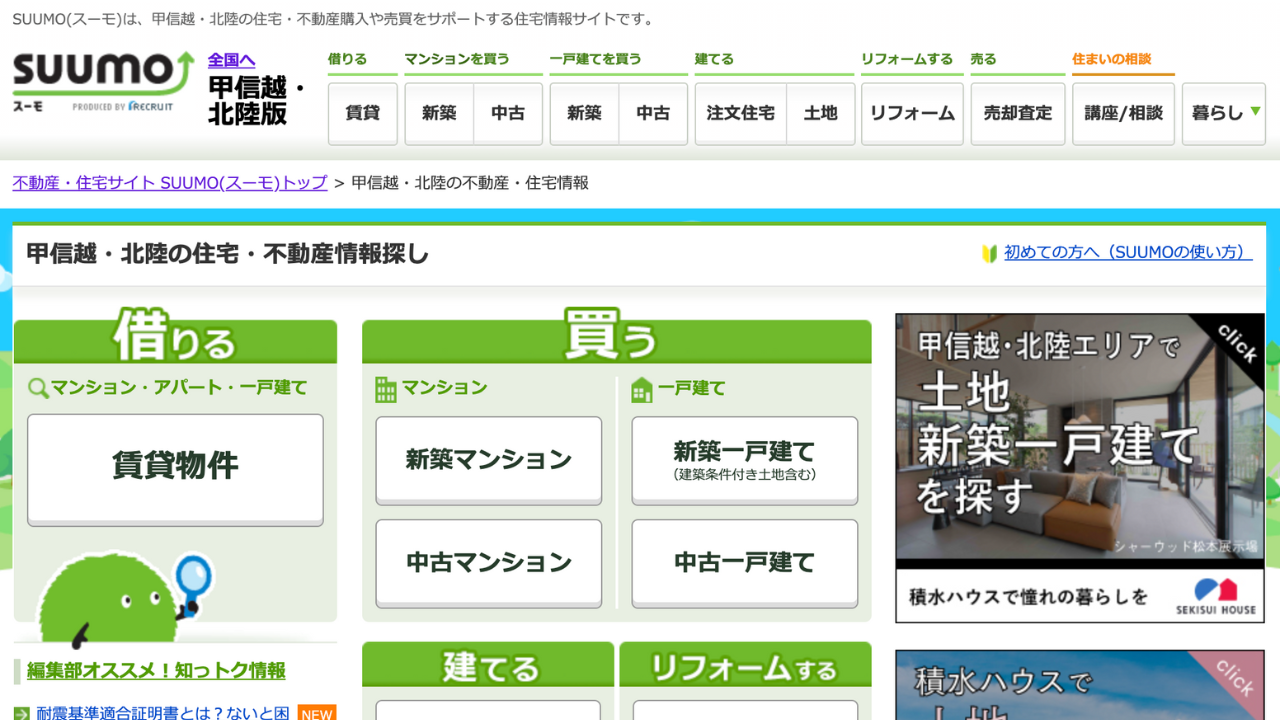Click the 中古一戸建て button
Viewport: 1280px width, 720px height.
[x=745, y=563]
